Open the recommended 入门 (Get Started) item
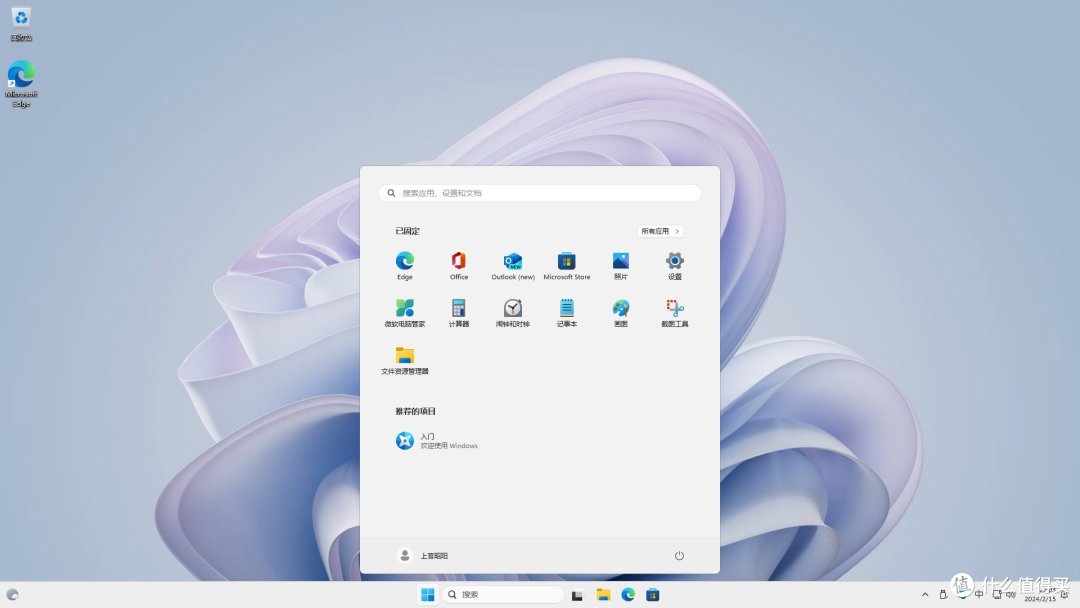The image size is (1080, 608). [x=437, y=441]
